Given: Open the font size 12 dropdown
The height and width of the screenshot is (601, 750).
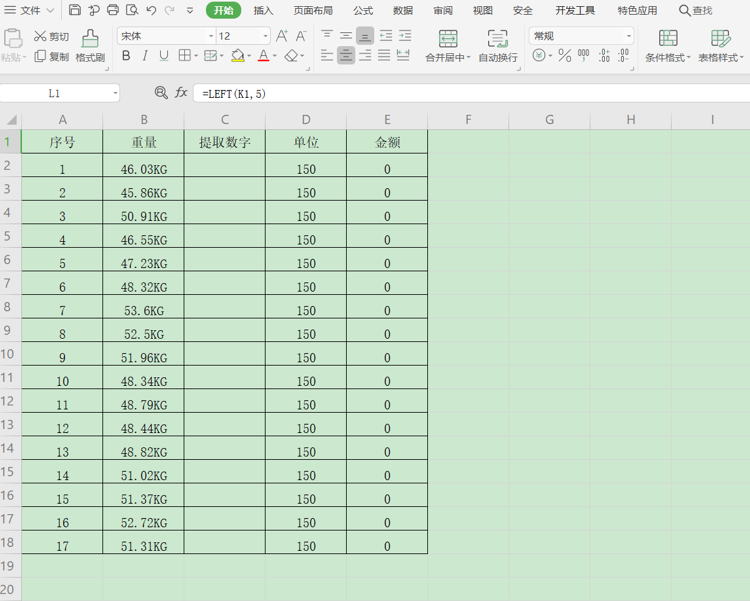Looking at the screenshot, I should point(265,36).
